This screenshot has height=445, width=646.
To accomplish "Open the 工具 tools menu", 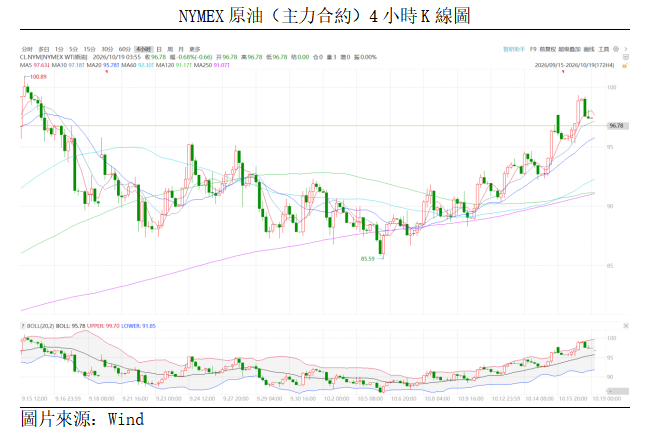I will (x=604, y=49).
